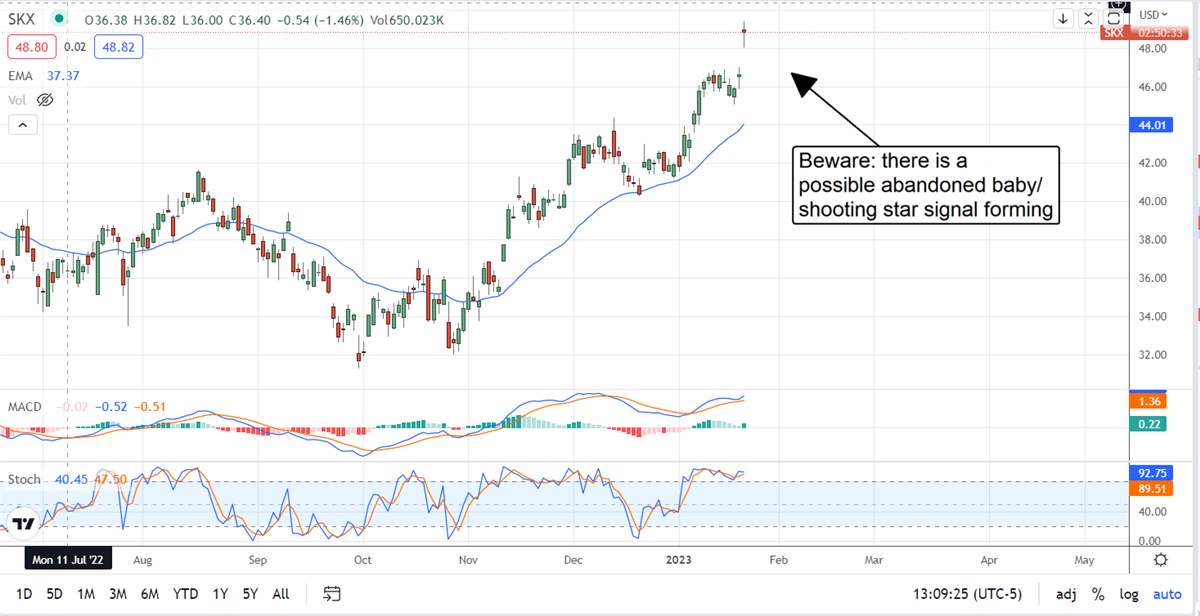Image resolution: width=1200 pixels, height=616 pixels.
Task: Click the TradingView logo watermark
Action: click(22, 522)
